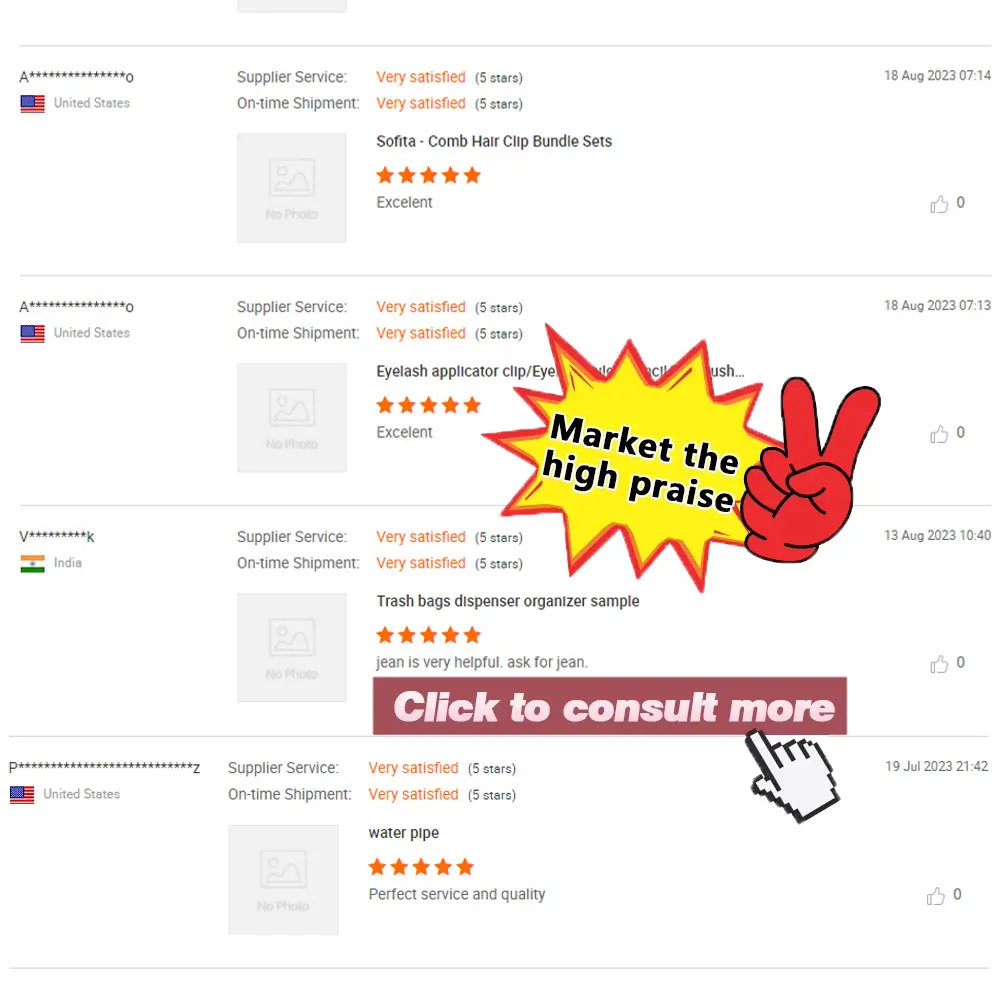This screenshot has height=1000, width=1000.
Task: Open the Sofita Comb Hair Clip Bundle Sets link
Action: coord(494,142)
